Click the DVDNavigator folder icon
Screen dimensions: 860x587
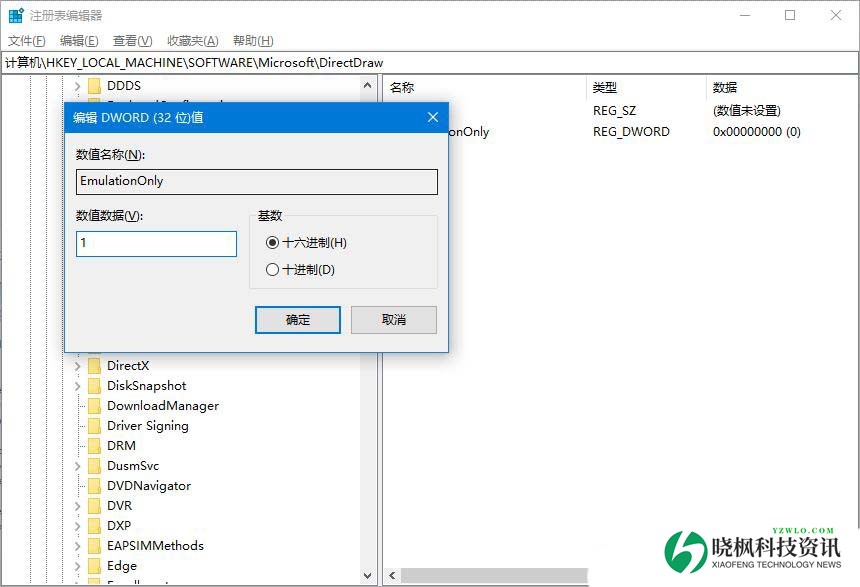coord(94,486)
